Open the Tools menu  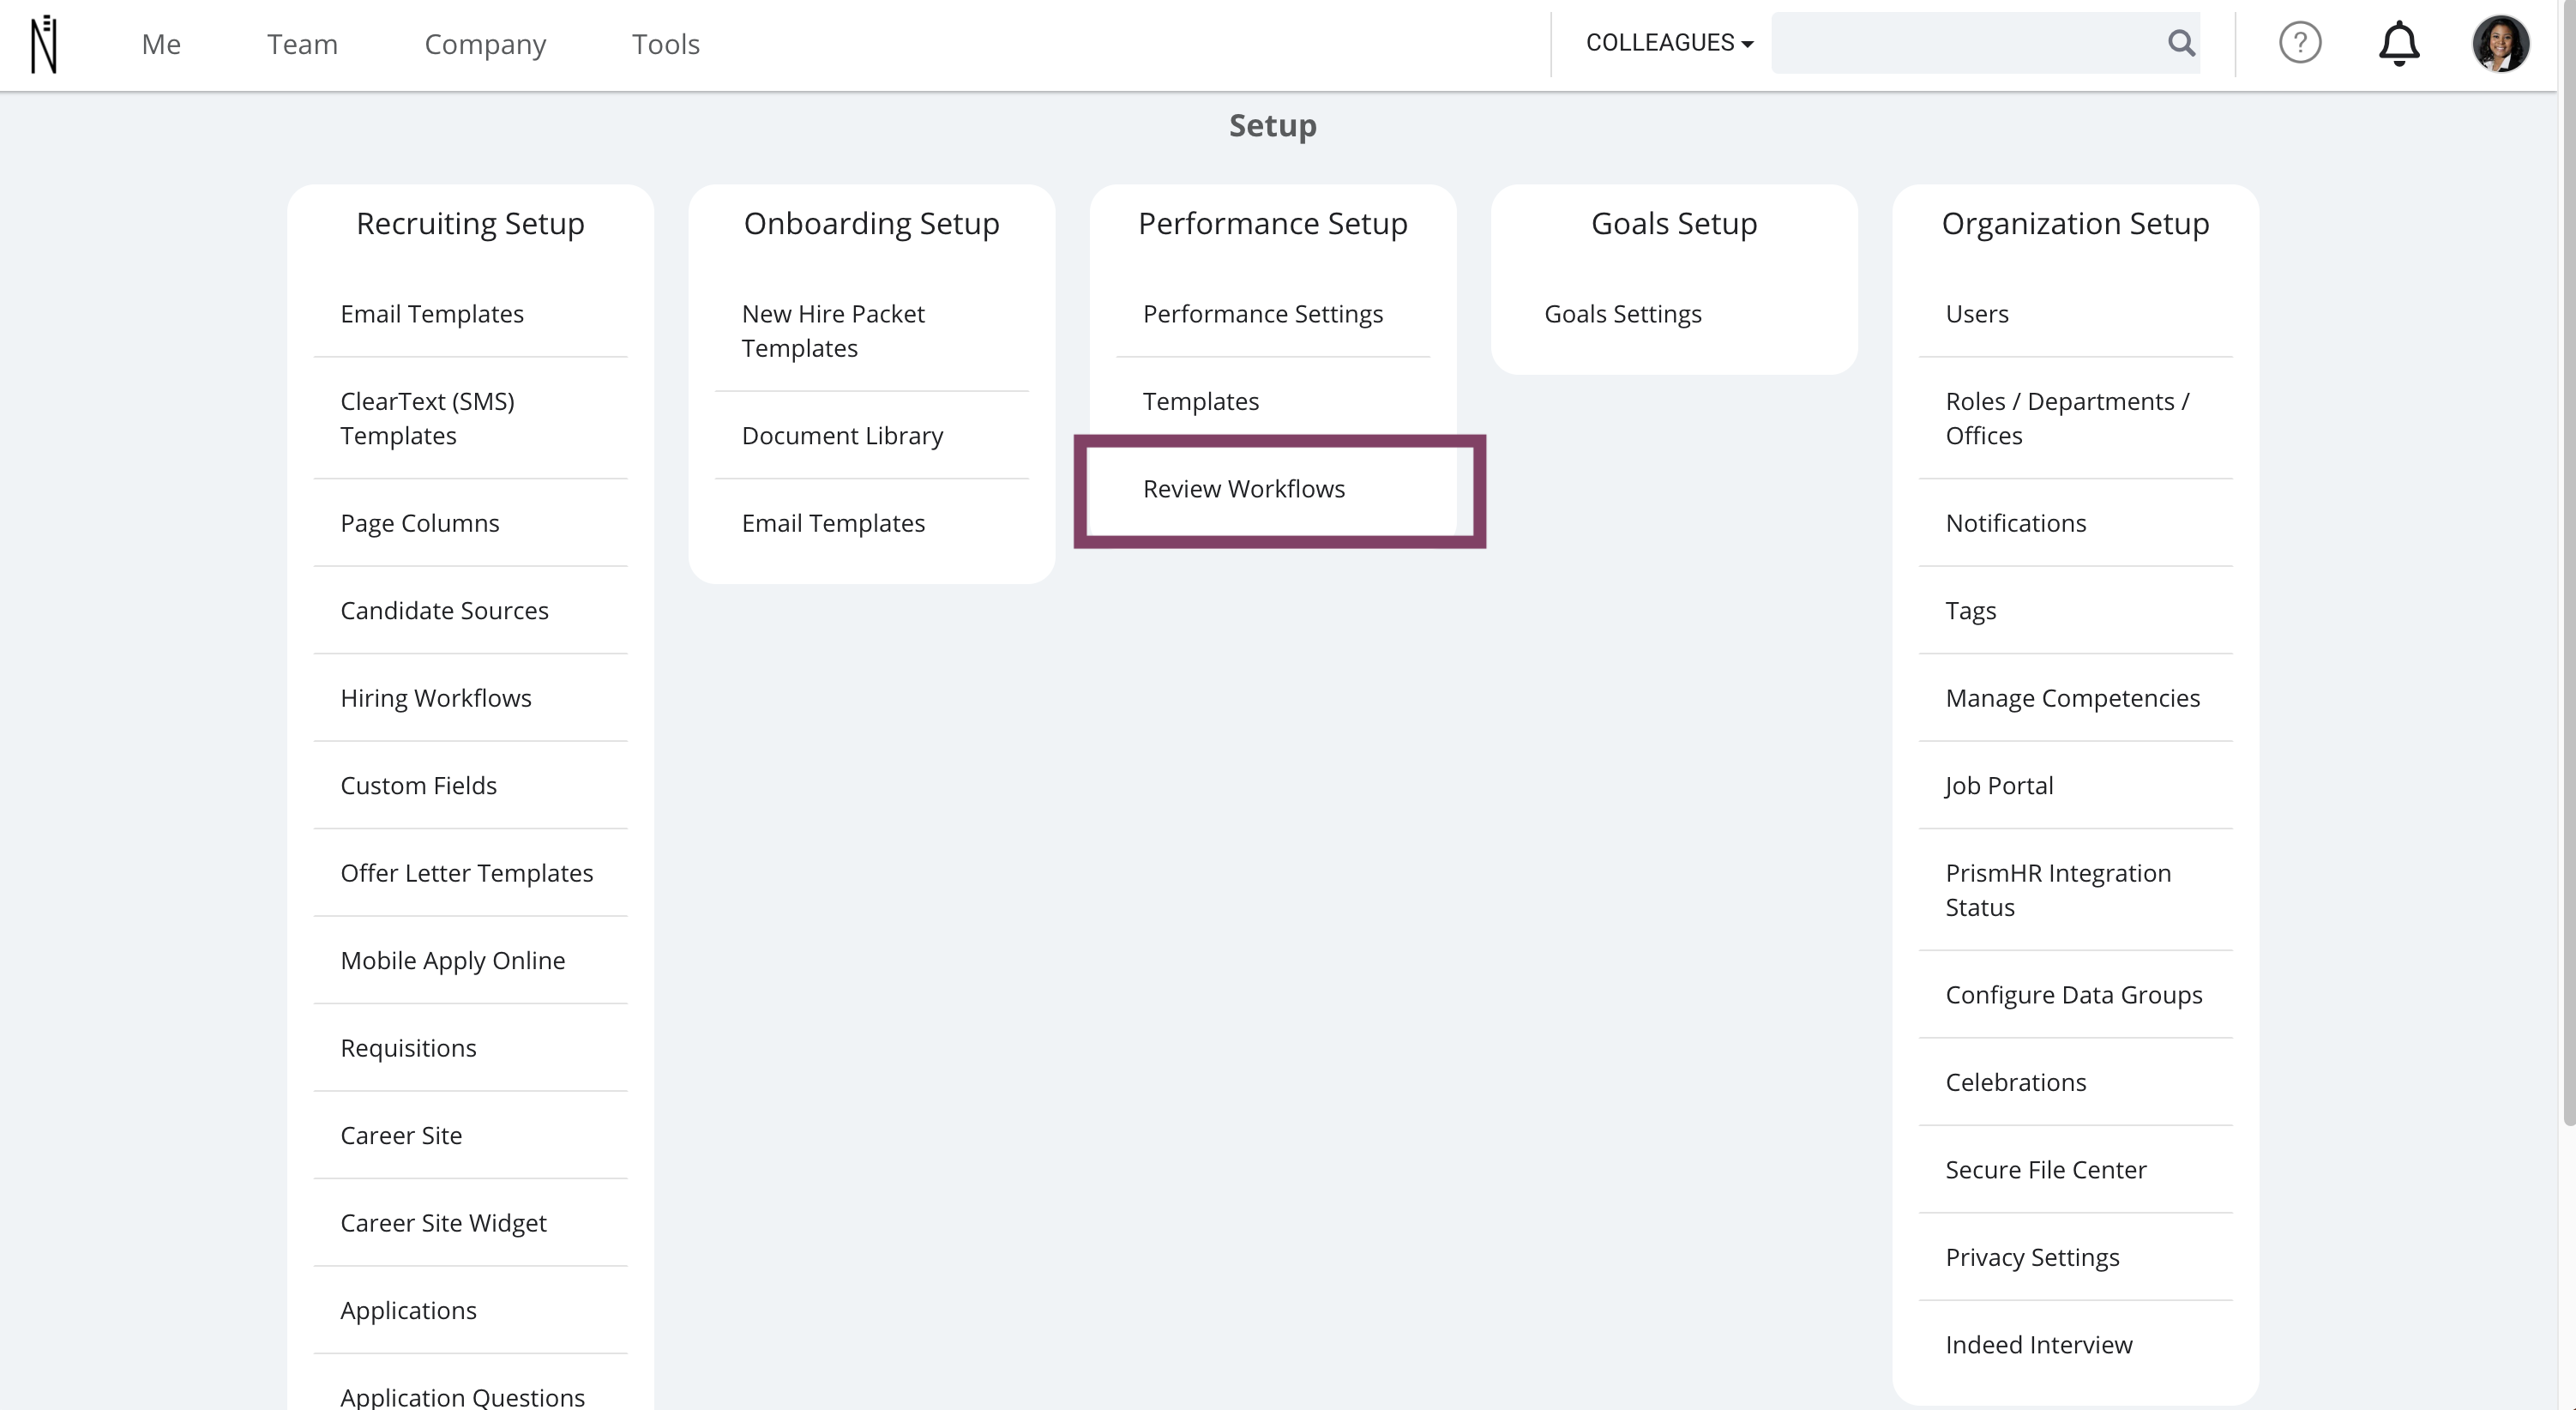[665, 44]
